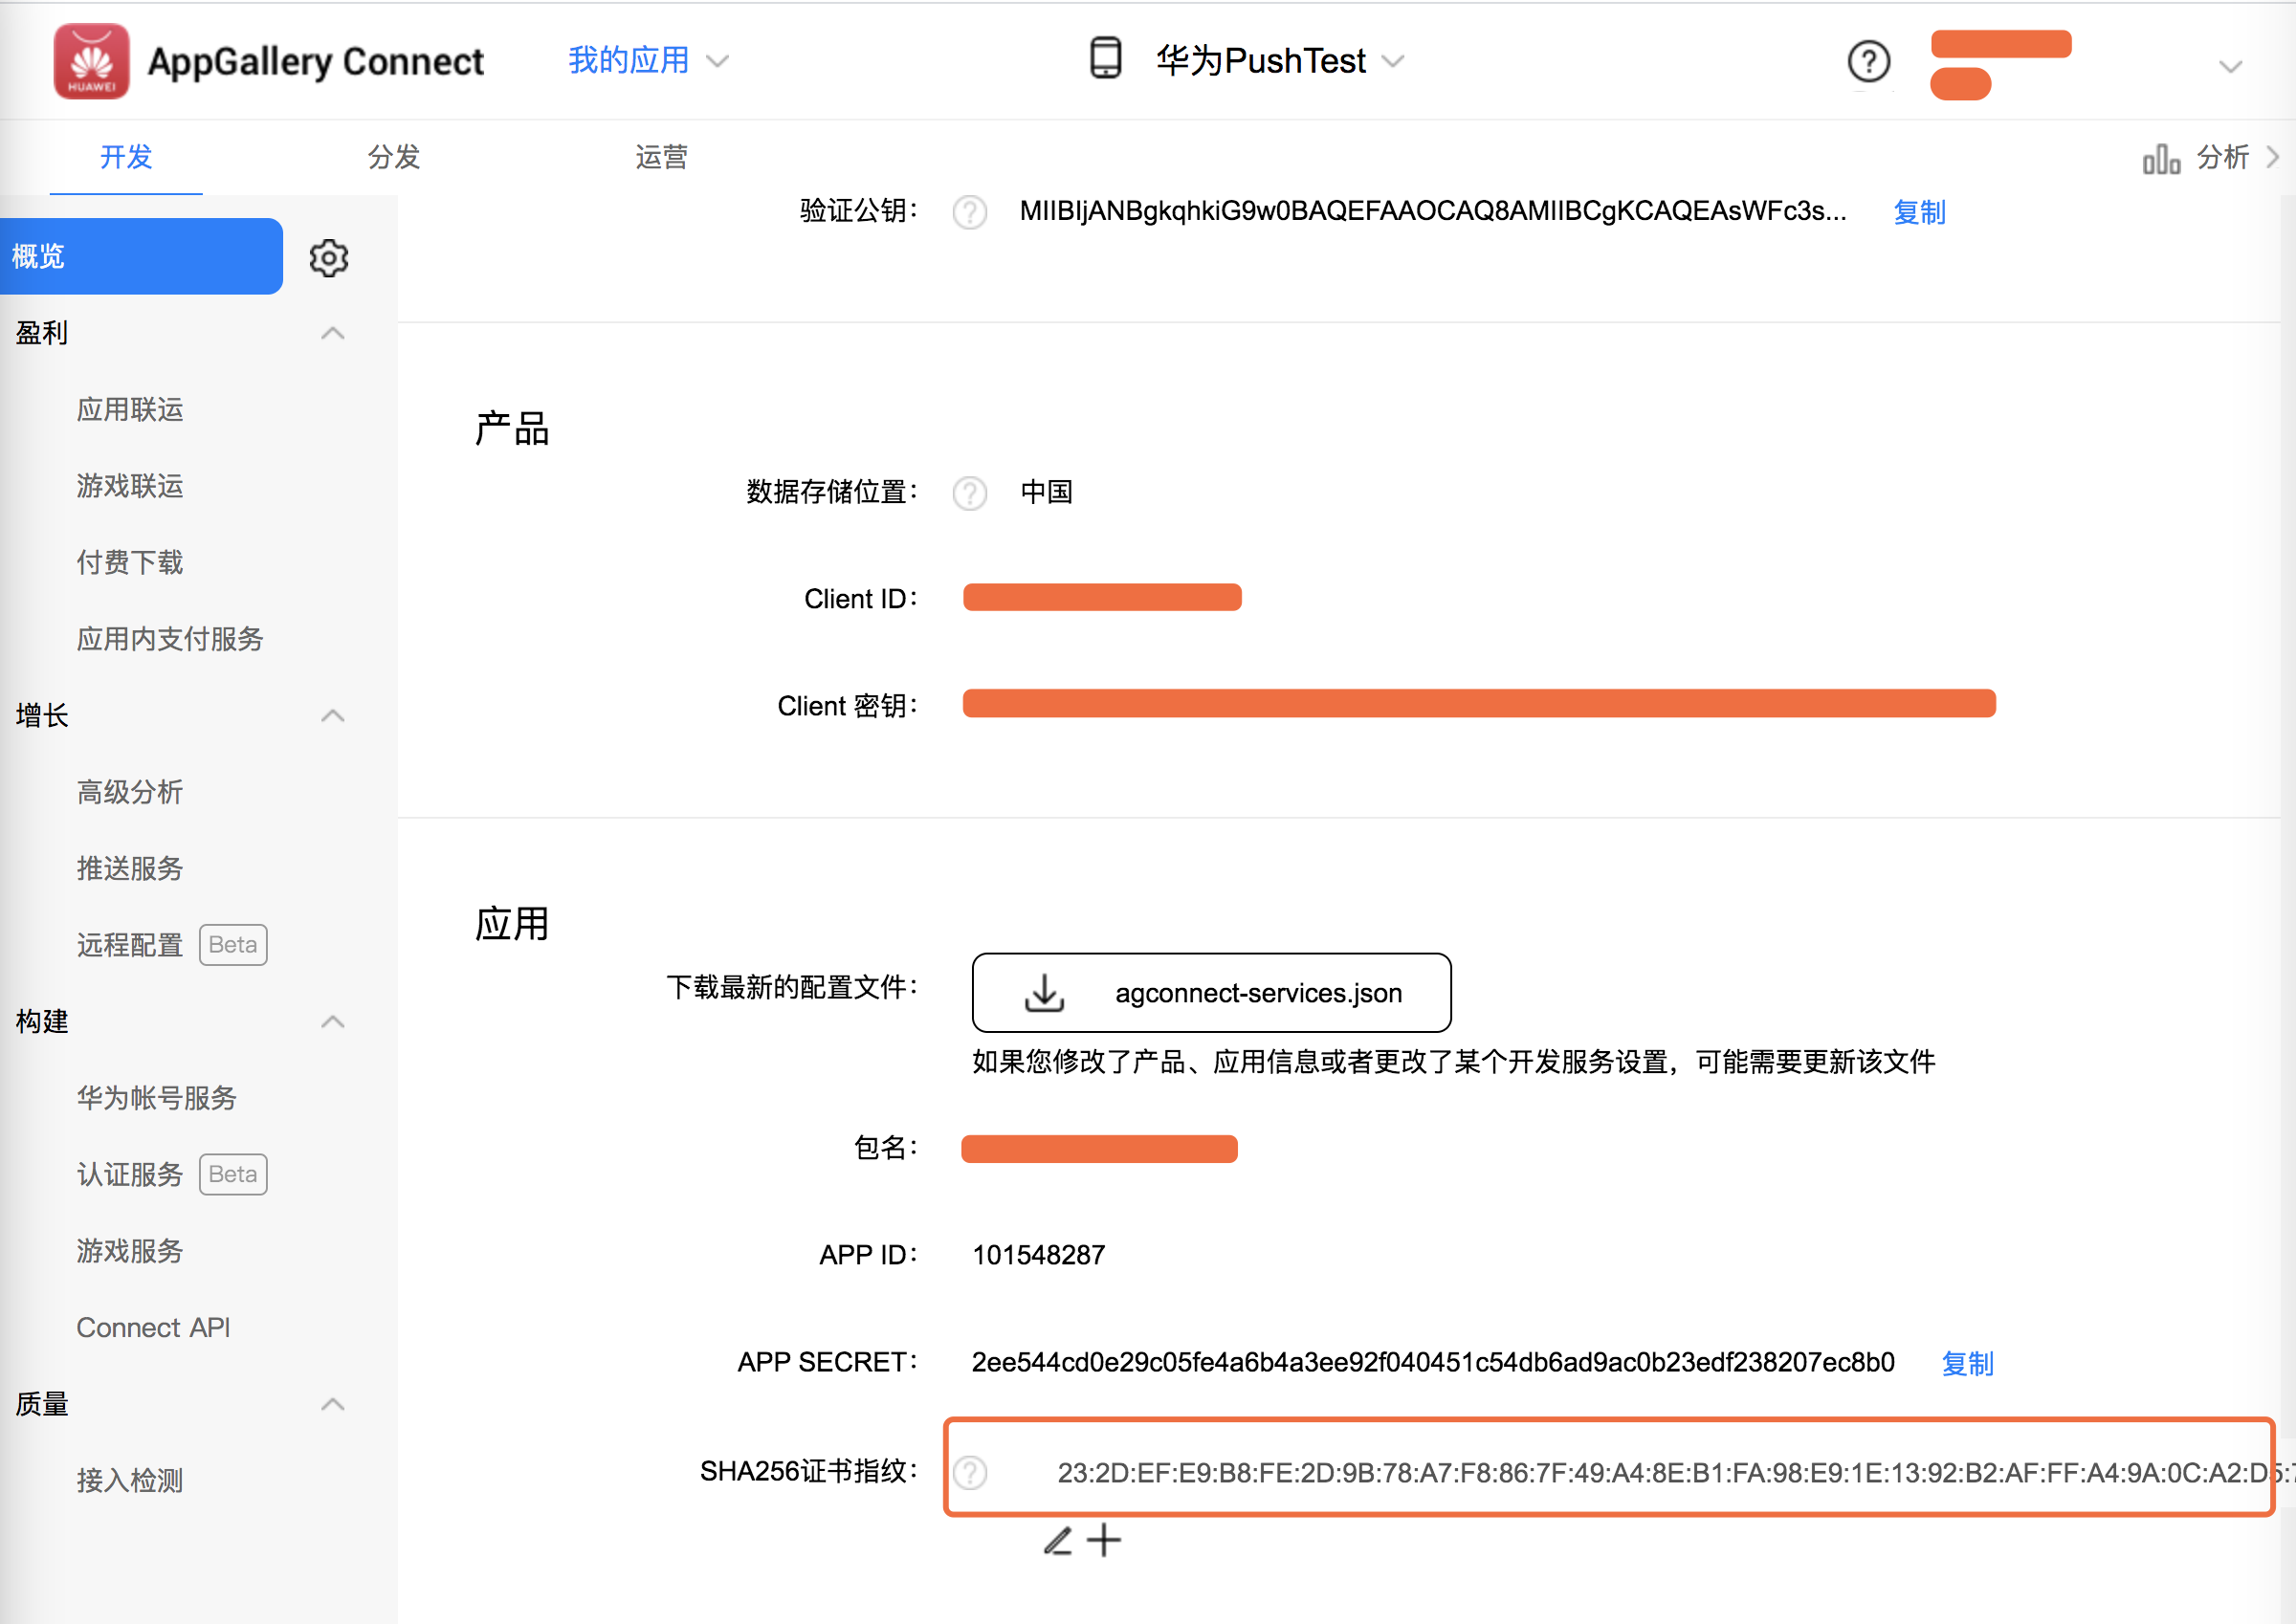Viewport: 2296px width, 1624px height.
Task: Open the account menu chevron at top right
Action: click(2229, 67)
